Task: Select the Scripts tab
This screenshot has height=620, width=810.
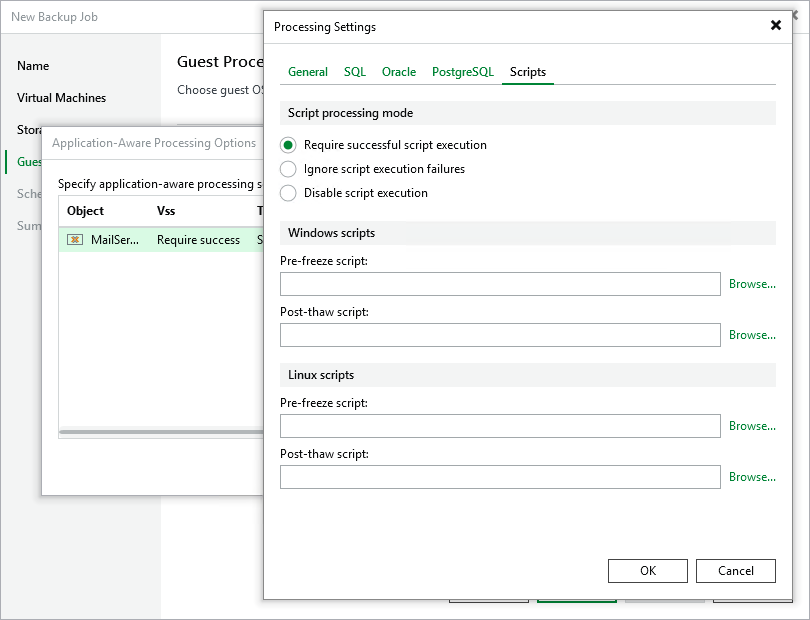Action: (x=528, y=72)
